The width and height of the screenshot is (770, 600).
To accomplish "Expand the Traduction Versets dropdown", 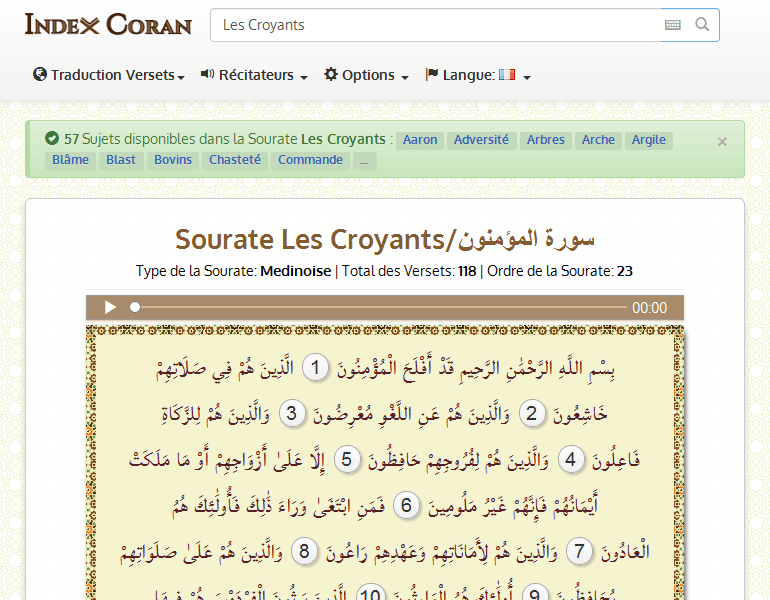I will click(109, 75).
